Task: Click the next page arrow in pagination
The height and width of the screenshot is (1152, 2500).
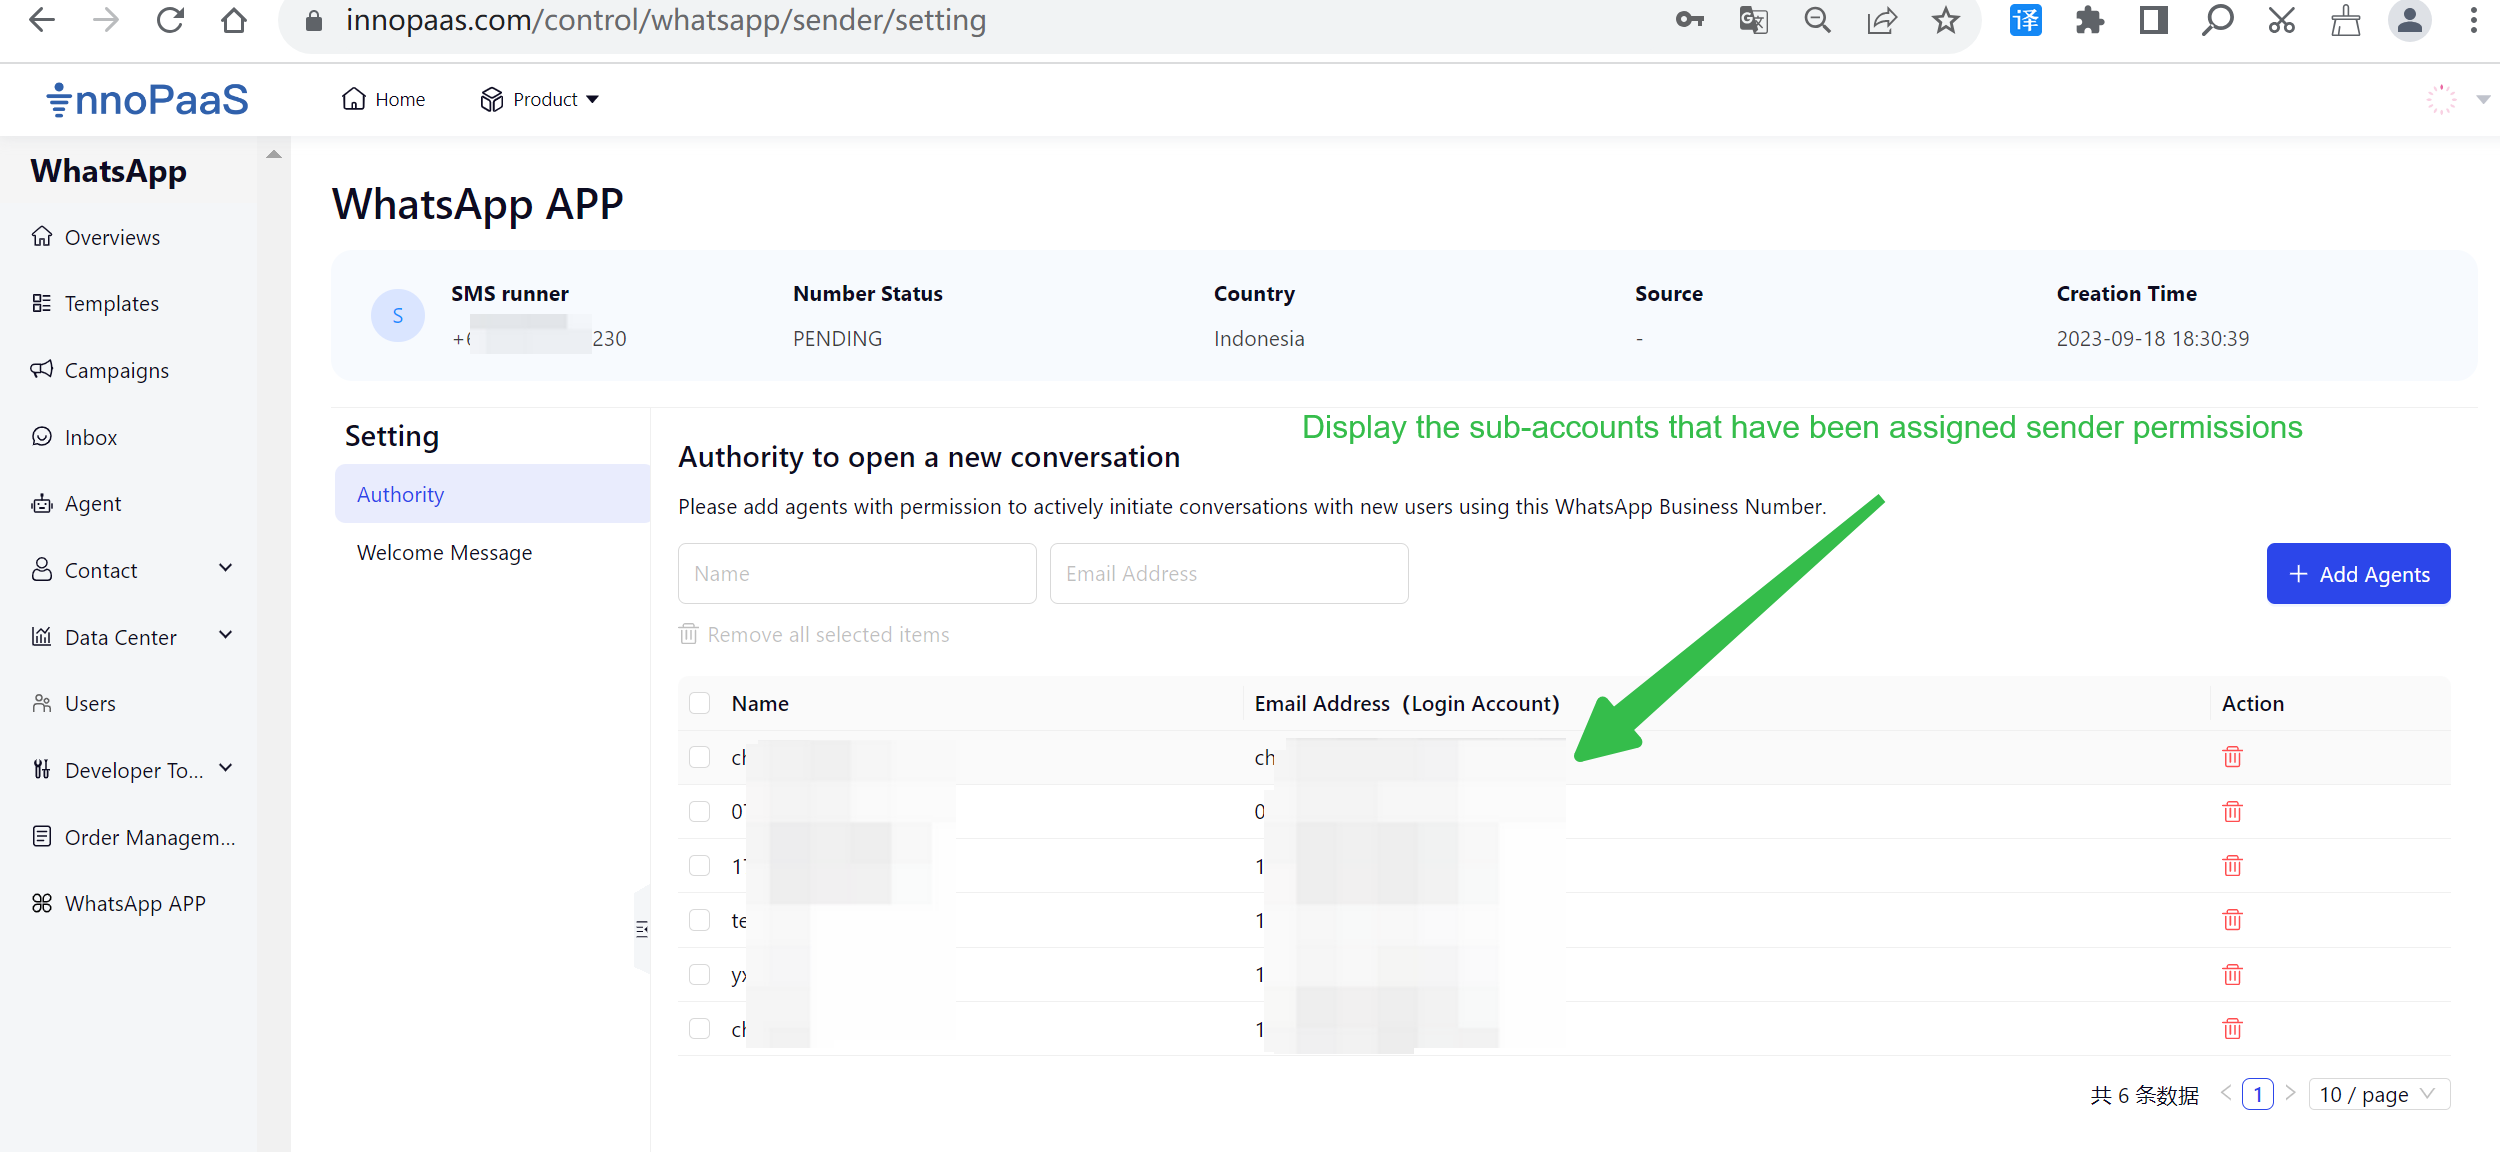Action: click(2290, 1093)
